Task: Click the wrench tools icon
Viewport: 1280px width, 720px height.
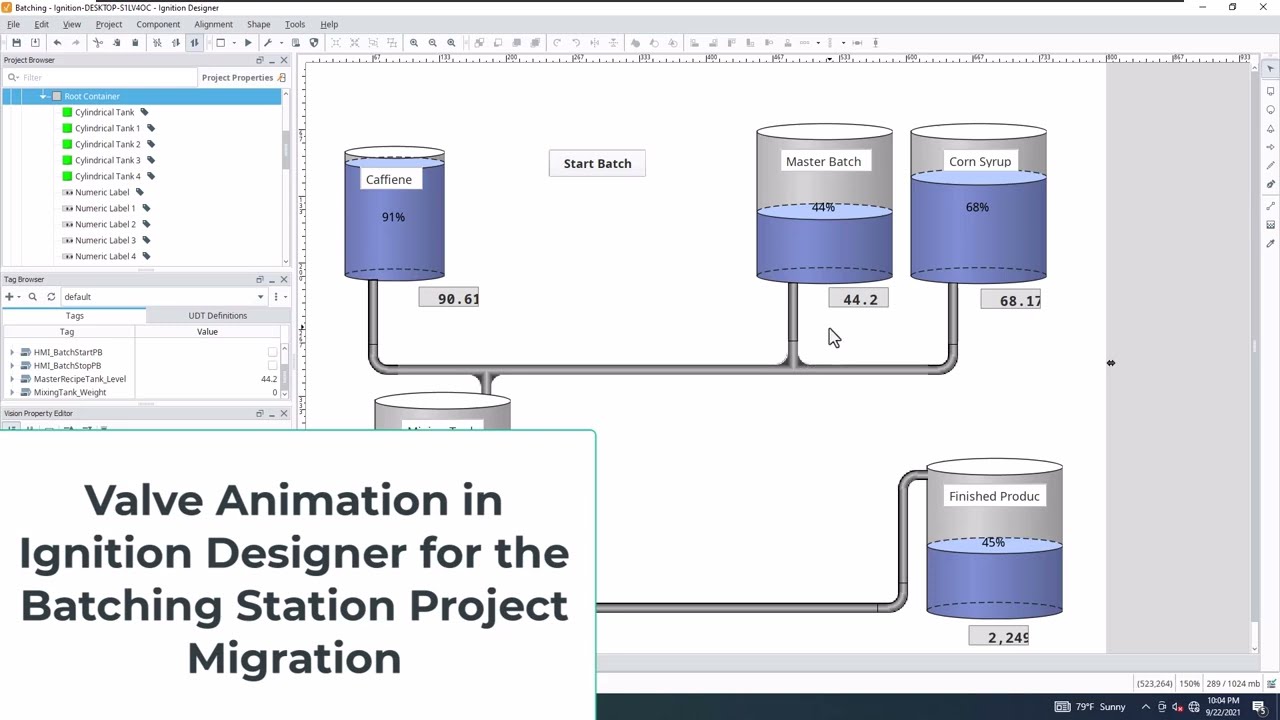Action: (267, 43)
